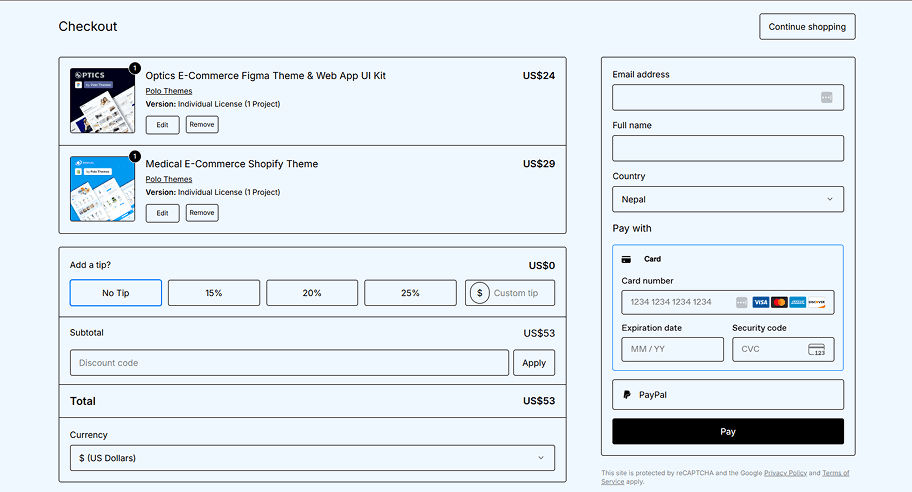The image size is (912, 492).
Task: Focus the Custom tip amount field
Action: [510, 293]
